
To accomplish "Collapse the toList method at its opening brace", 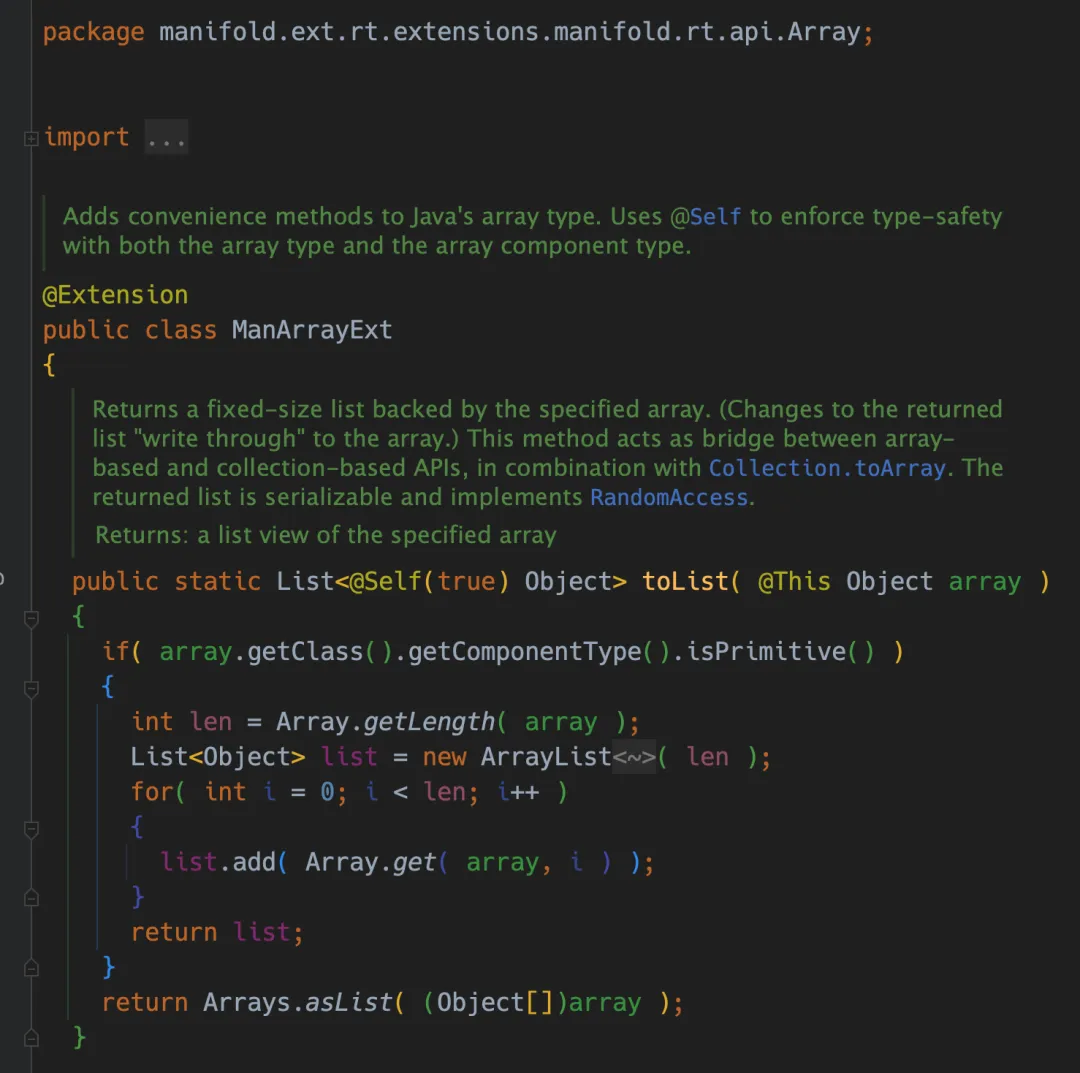I will [31, 618].
